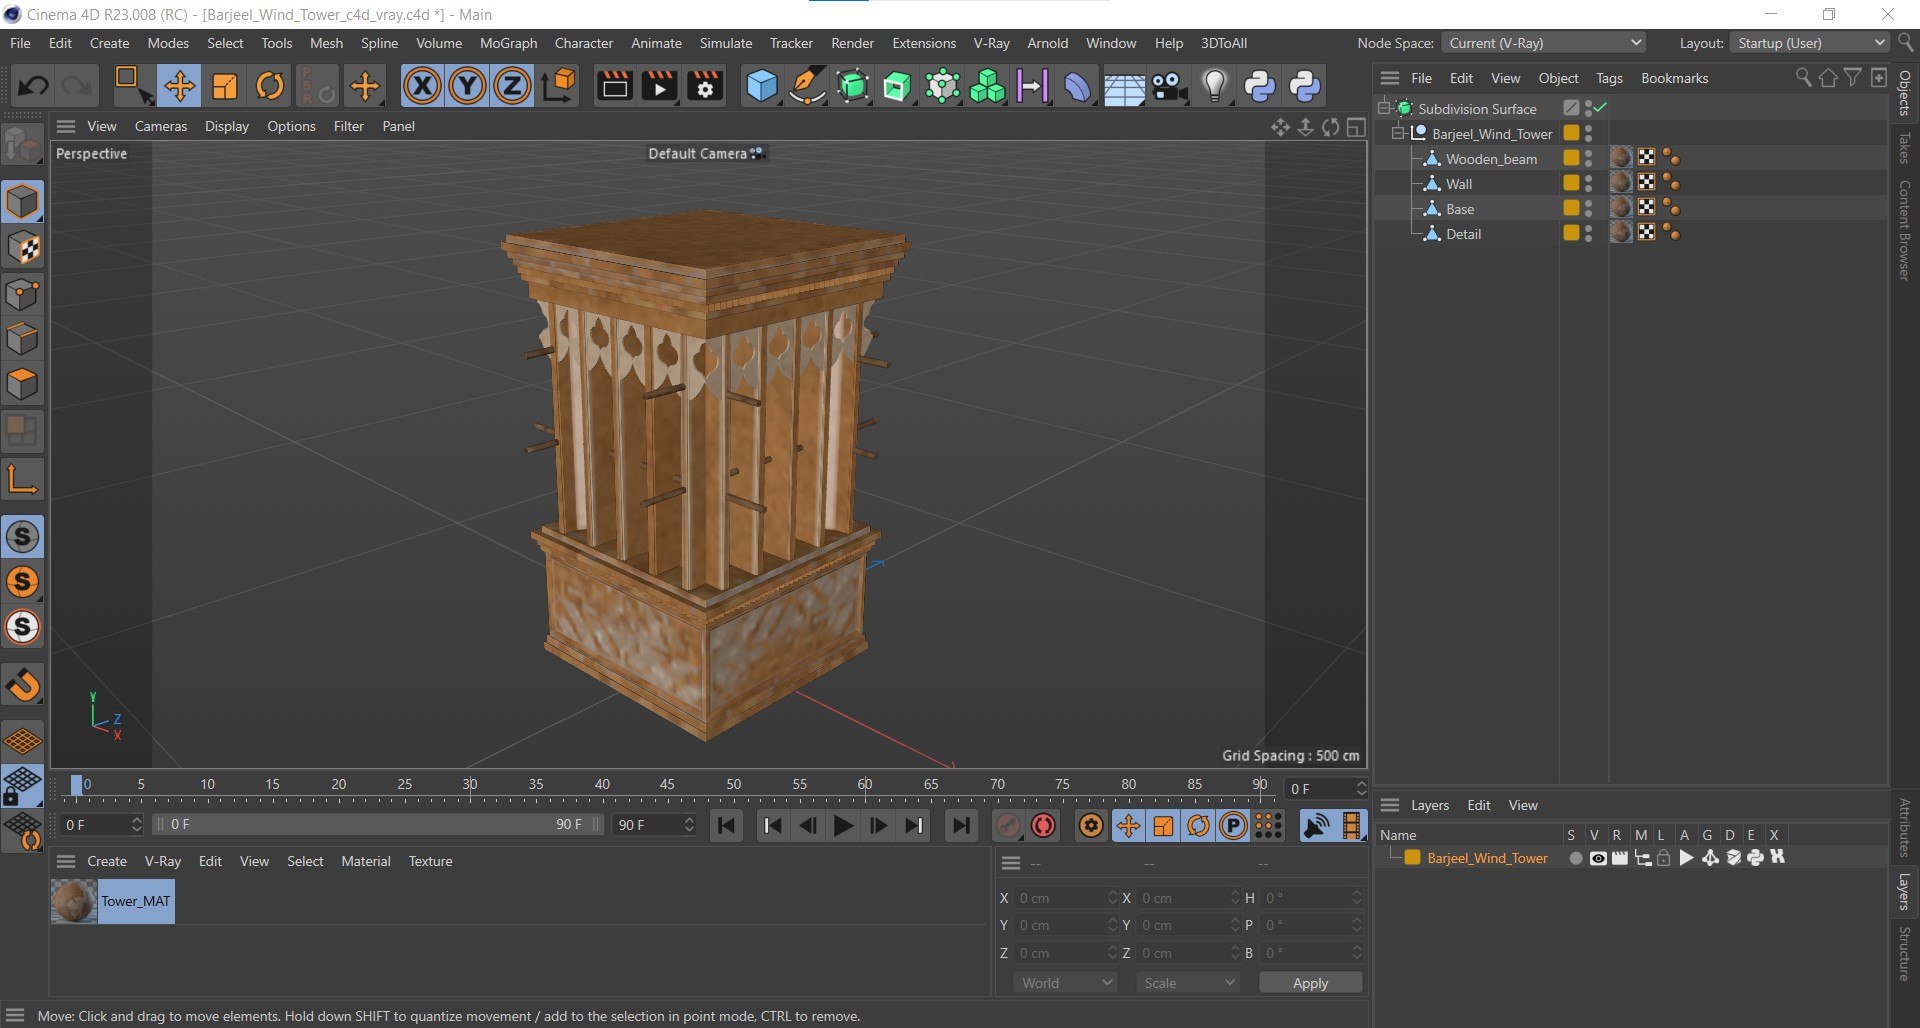The image size is (1920, 1028).
Task: Select the Rotate tool
Action: 270,86
